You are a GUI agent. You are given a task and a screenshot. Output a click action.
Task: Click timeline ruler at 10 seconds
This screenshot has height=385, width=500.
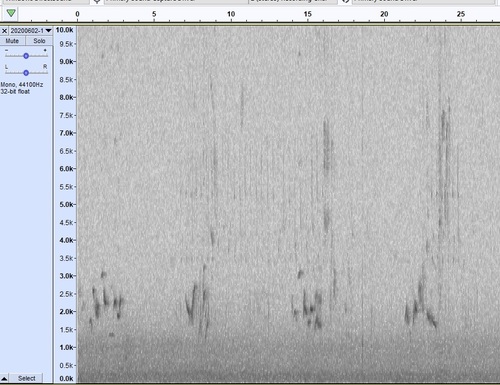231,14
